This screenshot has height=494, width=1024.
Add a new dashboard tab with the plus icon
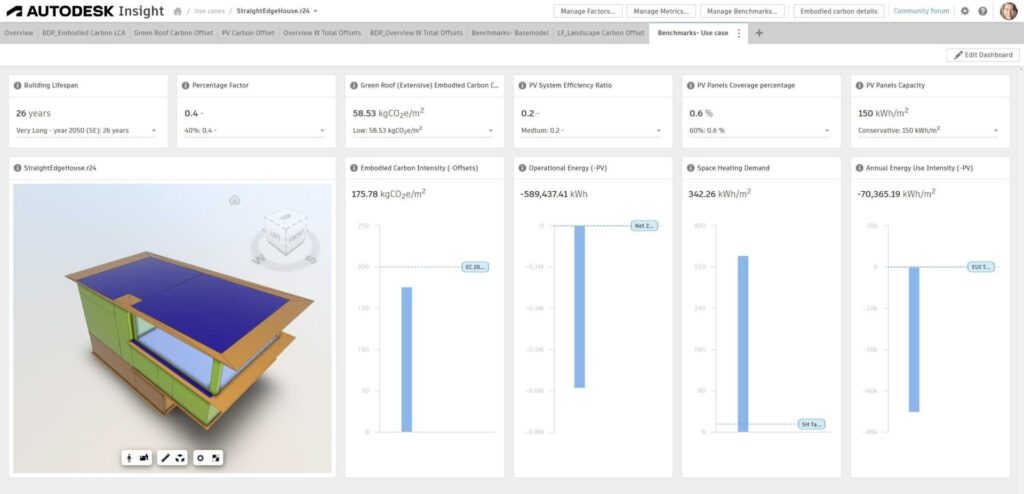point(759,33)
